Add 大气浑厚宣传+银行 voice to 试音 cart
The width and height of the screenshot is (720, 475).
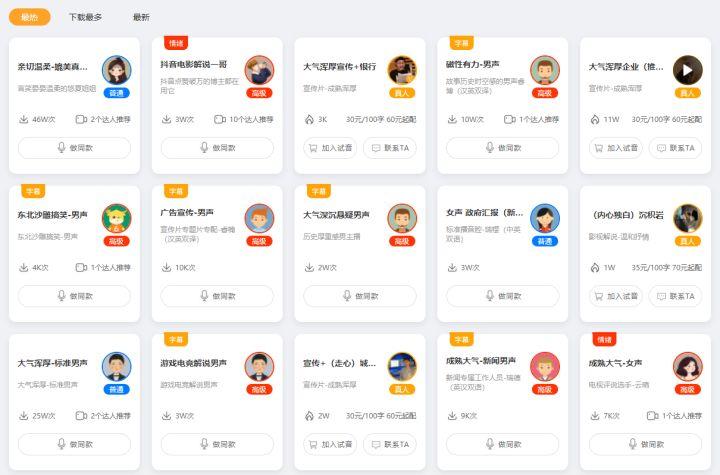tap(330, 148)
